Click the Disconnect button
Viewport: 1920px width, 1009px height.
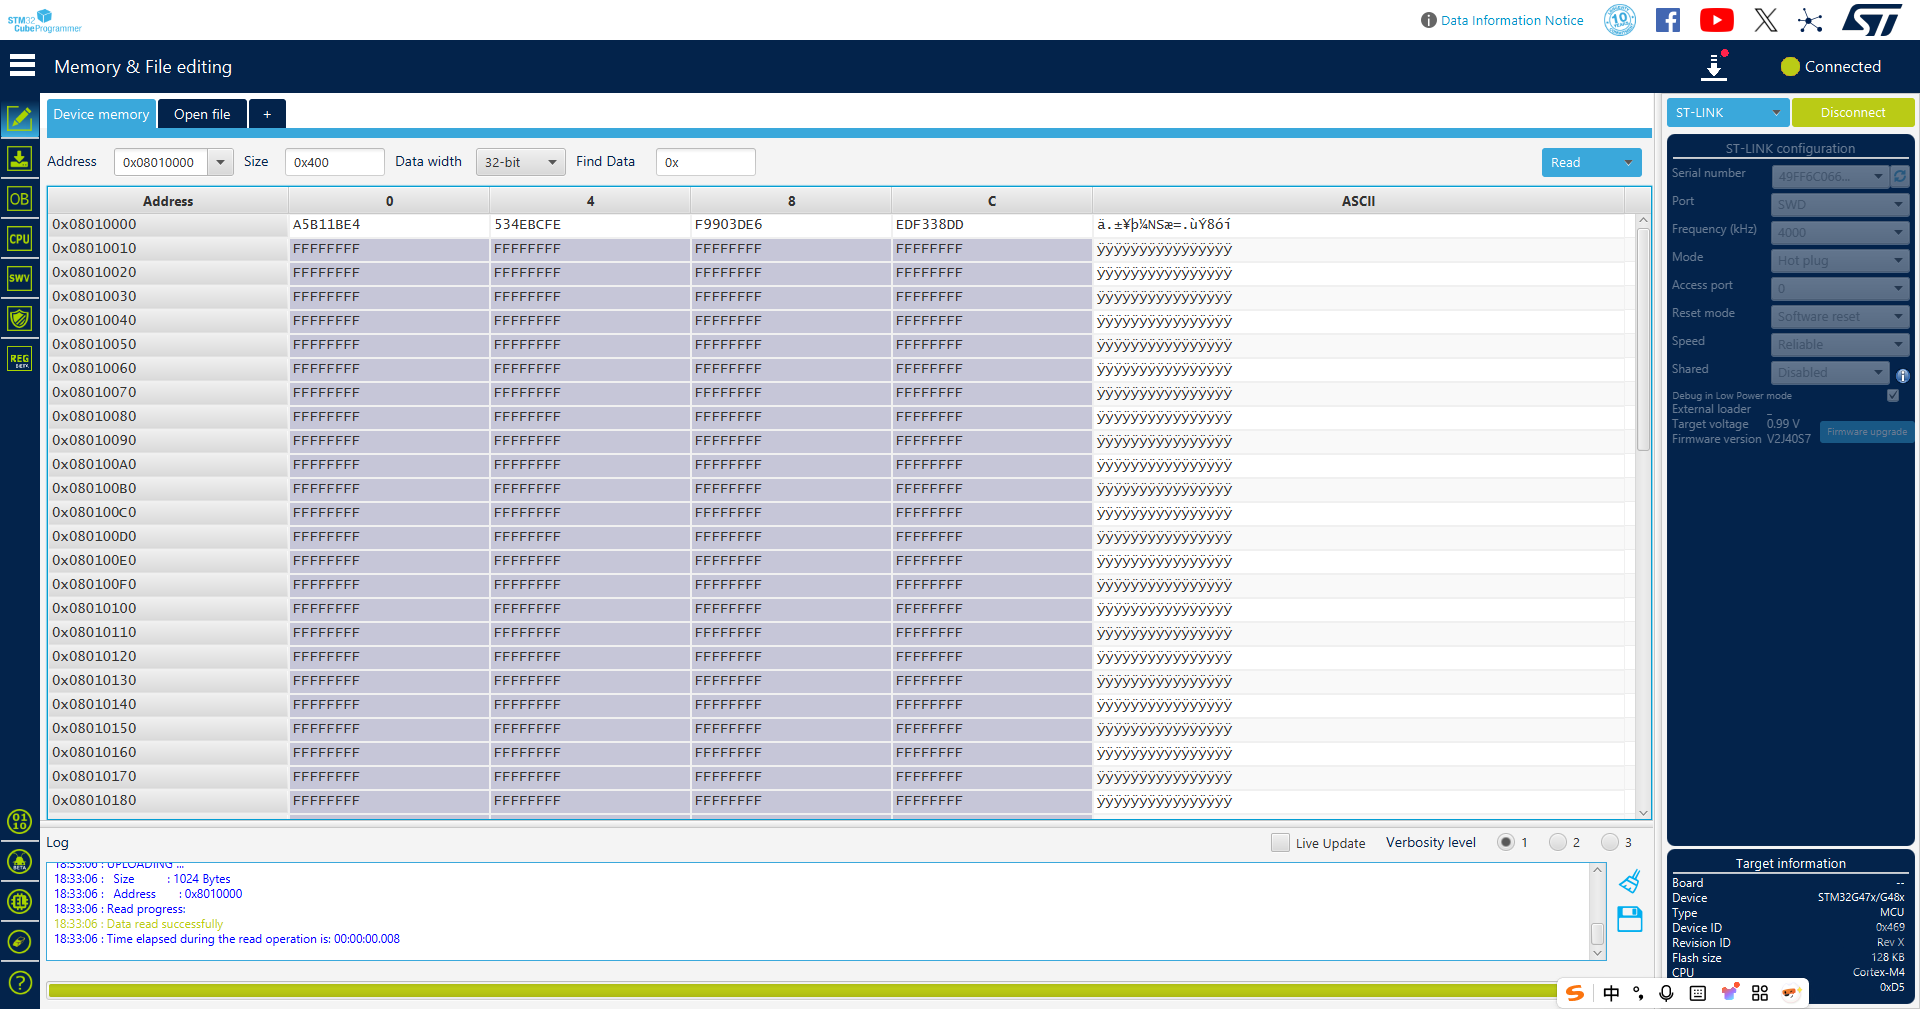(x=1852, y=113)
